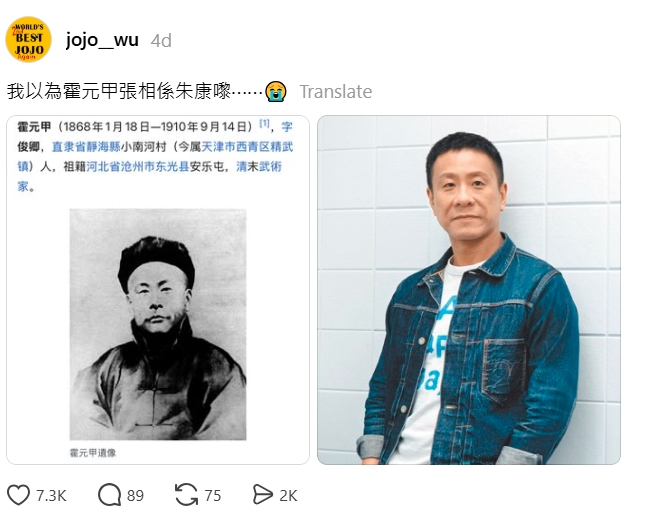The image size is (647, 510).
Task: Click the 89 replies count
Action: (x=135, y=496)
